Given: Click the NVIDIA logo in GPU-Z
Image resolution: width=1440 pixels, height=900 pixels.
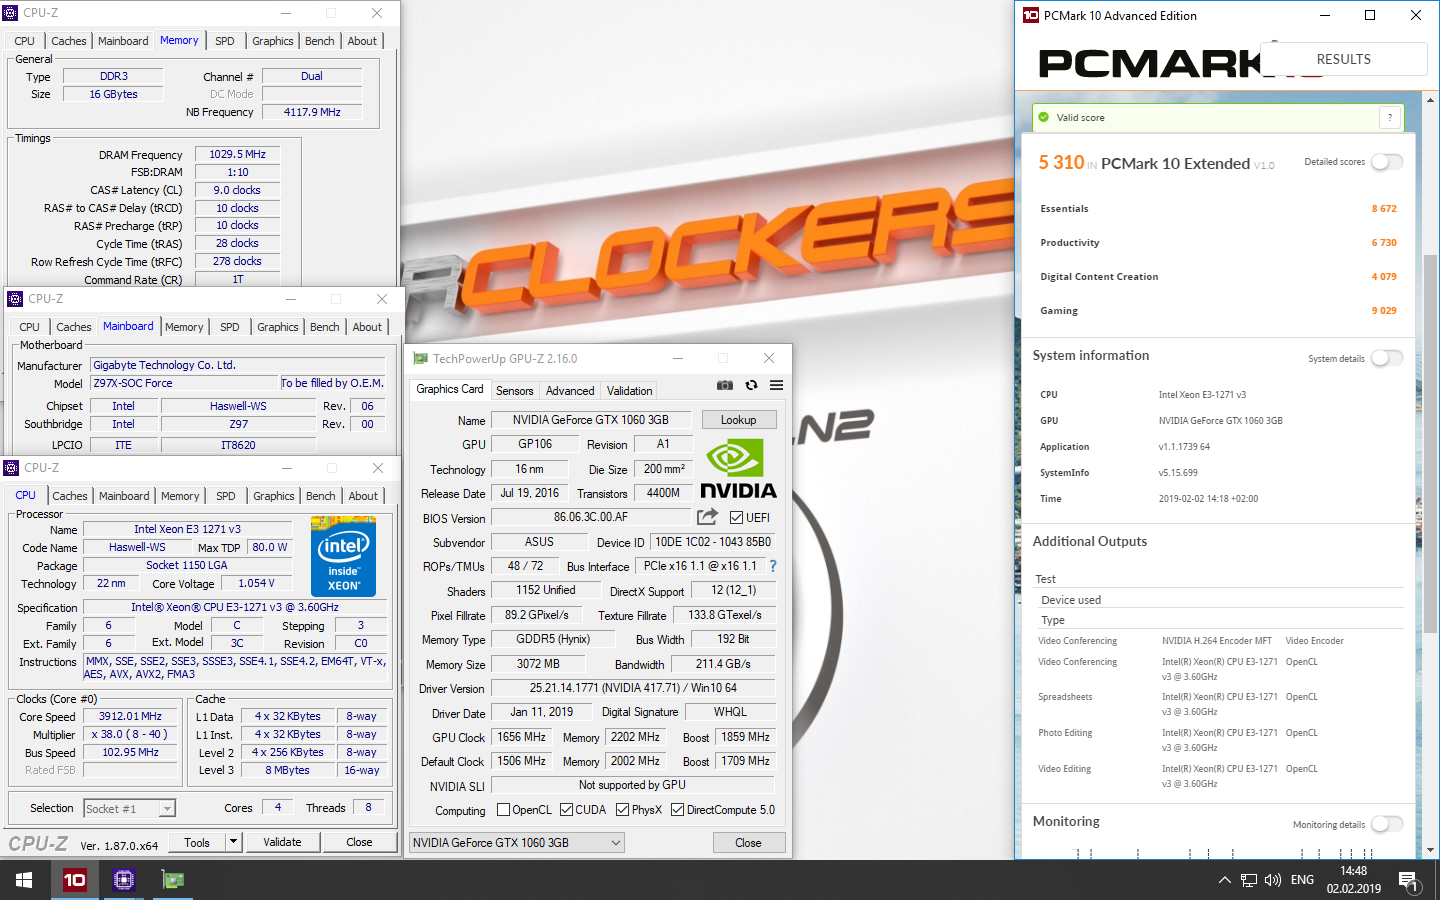Looking at the screenshot, I should click(x=738, y=468).
